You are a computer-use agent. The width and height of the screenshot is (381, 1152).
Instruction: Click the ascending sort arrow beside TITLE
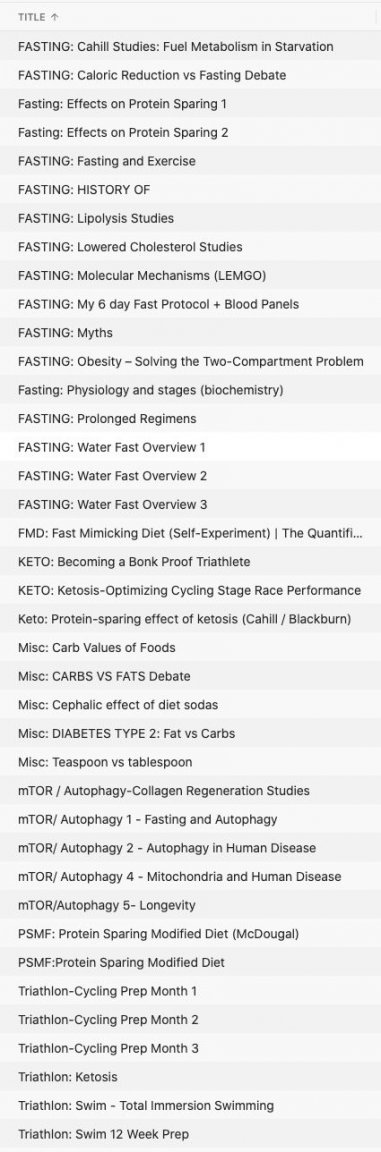(x=55, y=17)
